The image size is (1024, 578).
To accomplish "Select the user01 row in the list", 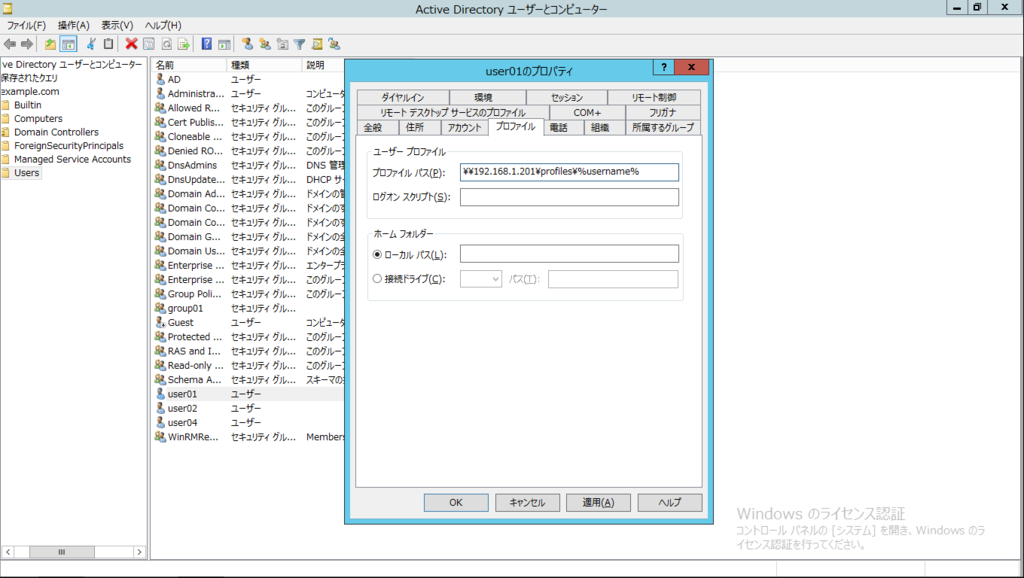I will 248,394.
